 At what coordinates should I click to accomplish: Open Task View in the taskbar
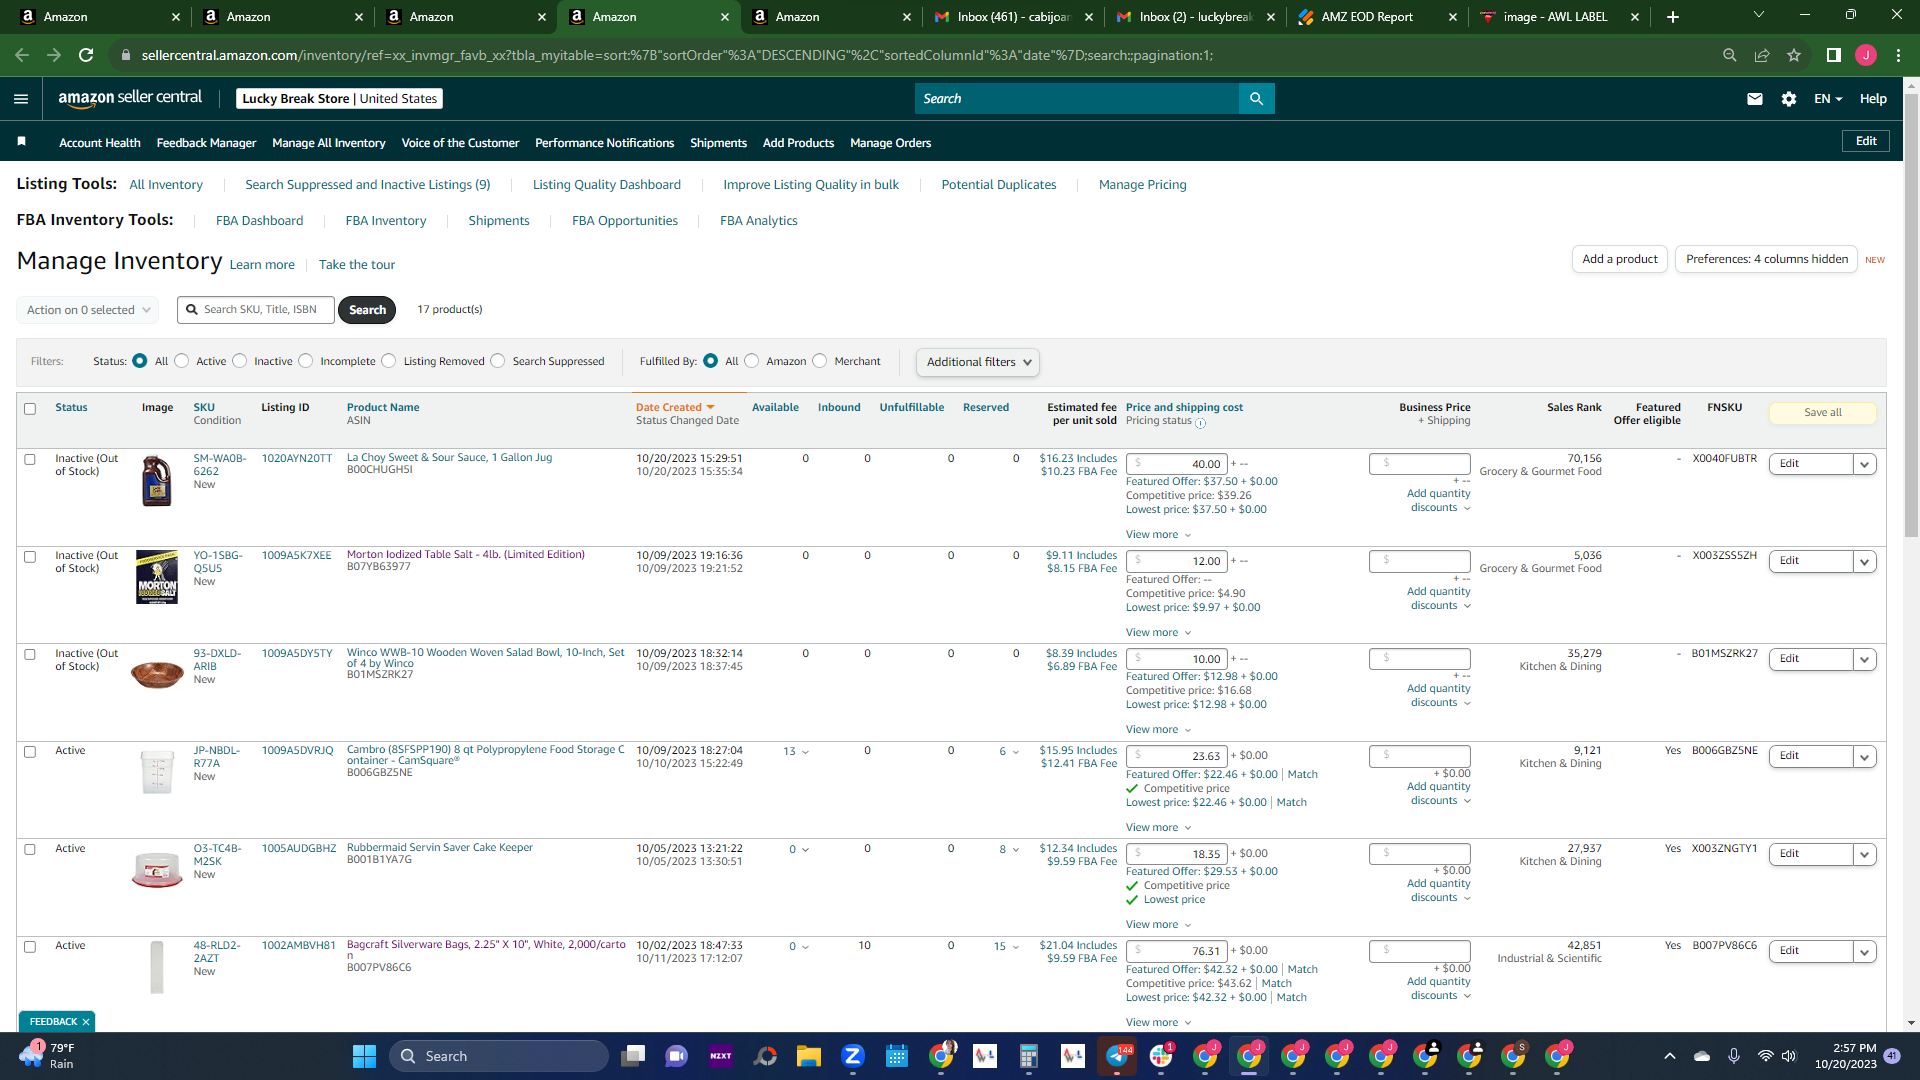coord(633,1056)
